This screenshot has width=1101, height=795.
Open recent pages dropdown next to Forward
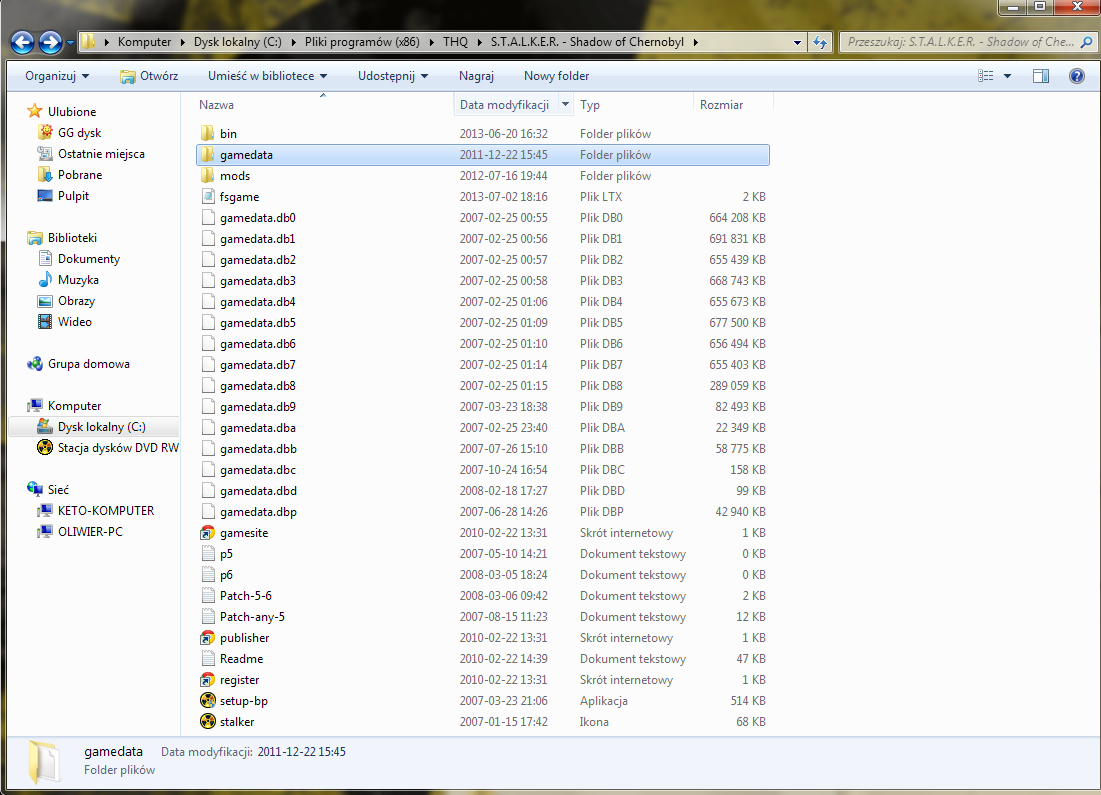coord(70,42)
